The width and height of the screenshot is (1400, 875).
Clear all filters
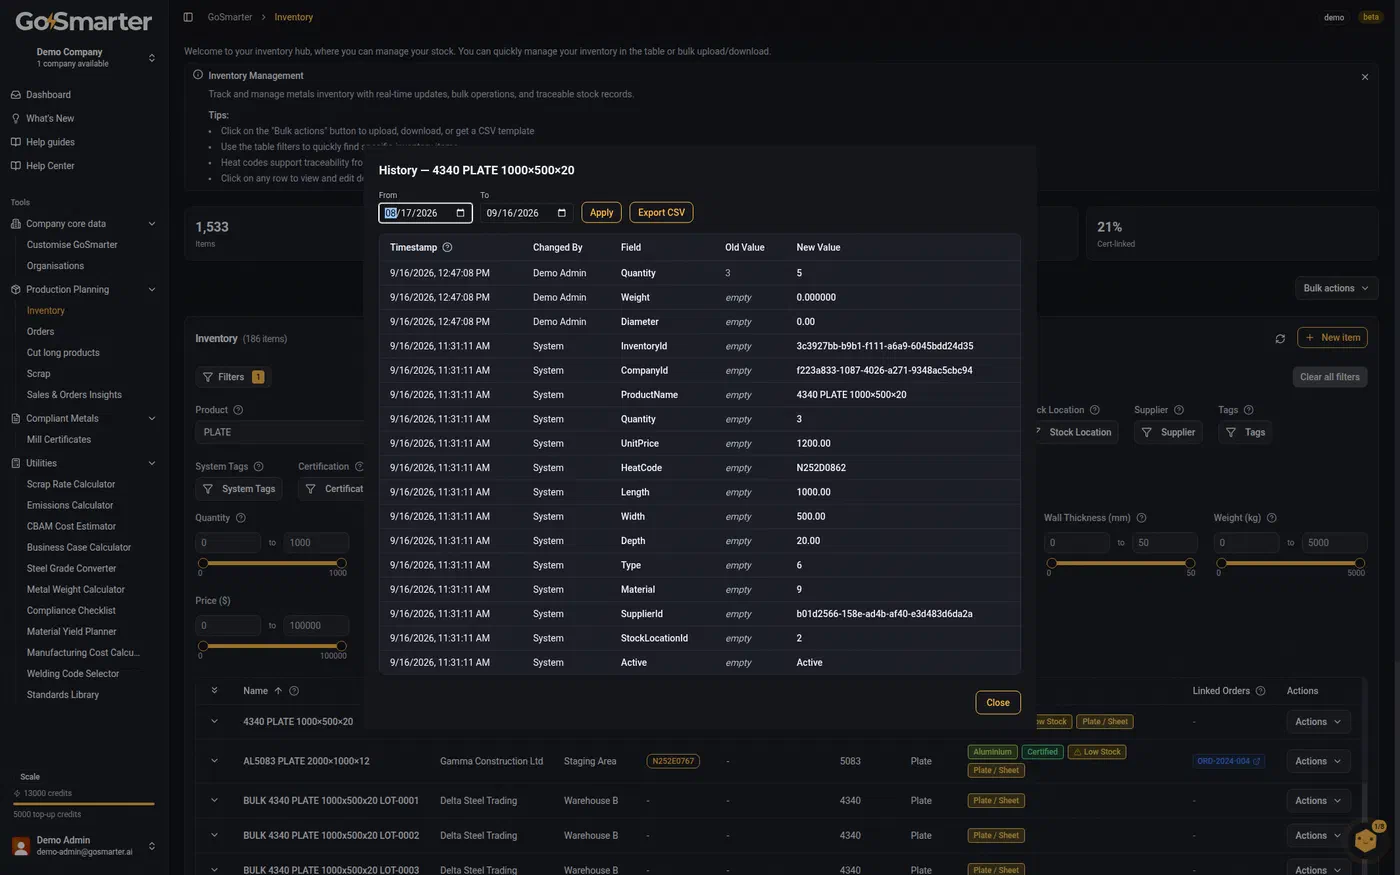[x=1329, y=377]
